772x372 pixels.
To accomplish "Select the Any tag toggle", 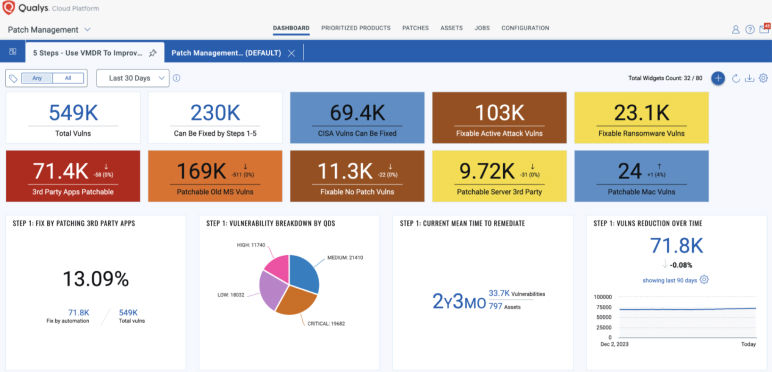I will pyautogui.click(x=37, y=78).
